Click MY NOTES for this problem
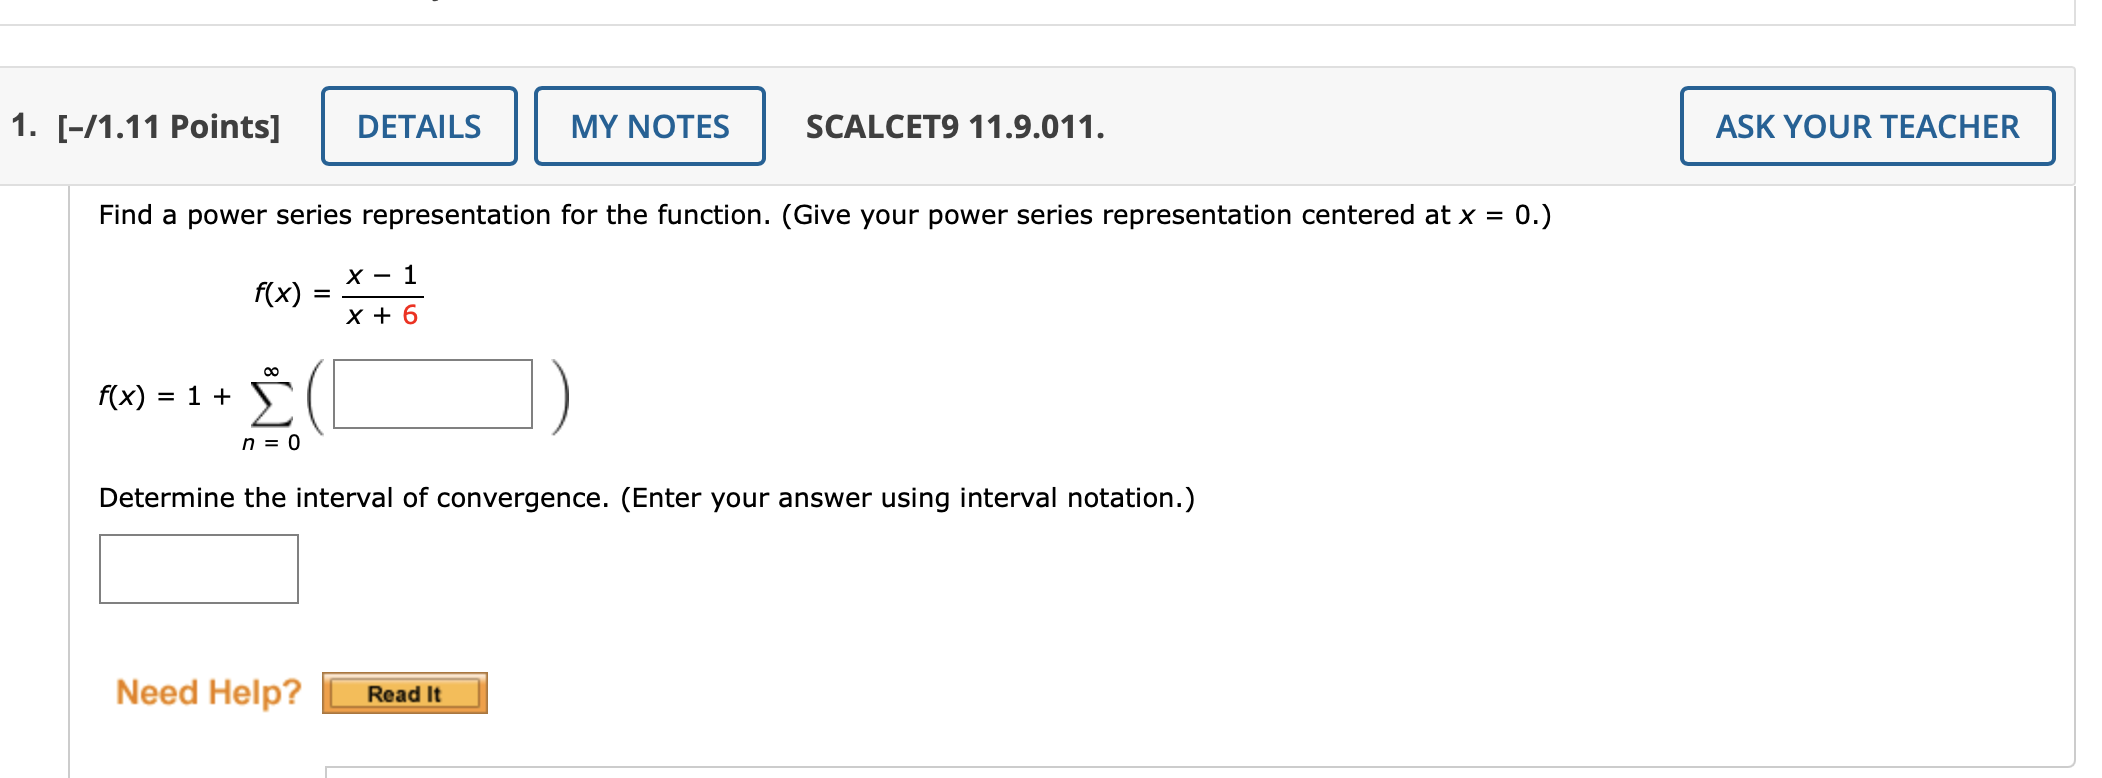Screen dimensions: 2102x778 click(x=648, y=126)
